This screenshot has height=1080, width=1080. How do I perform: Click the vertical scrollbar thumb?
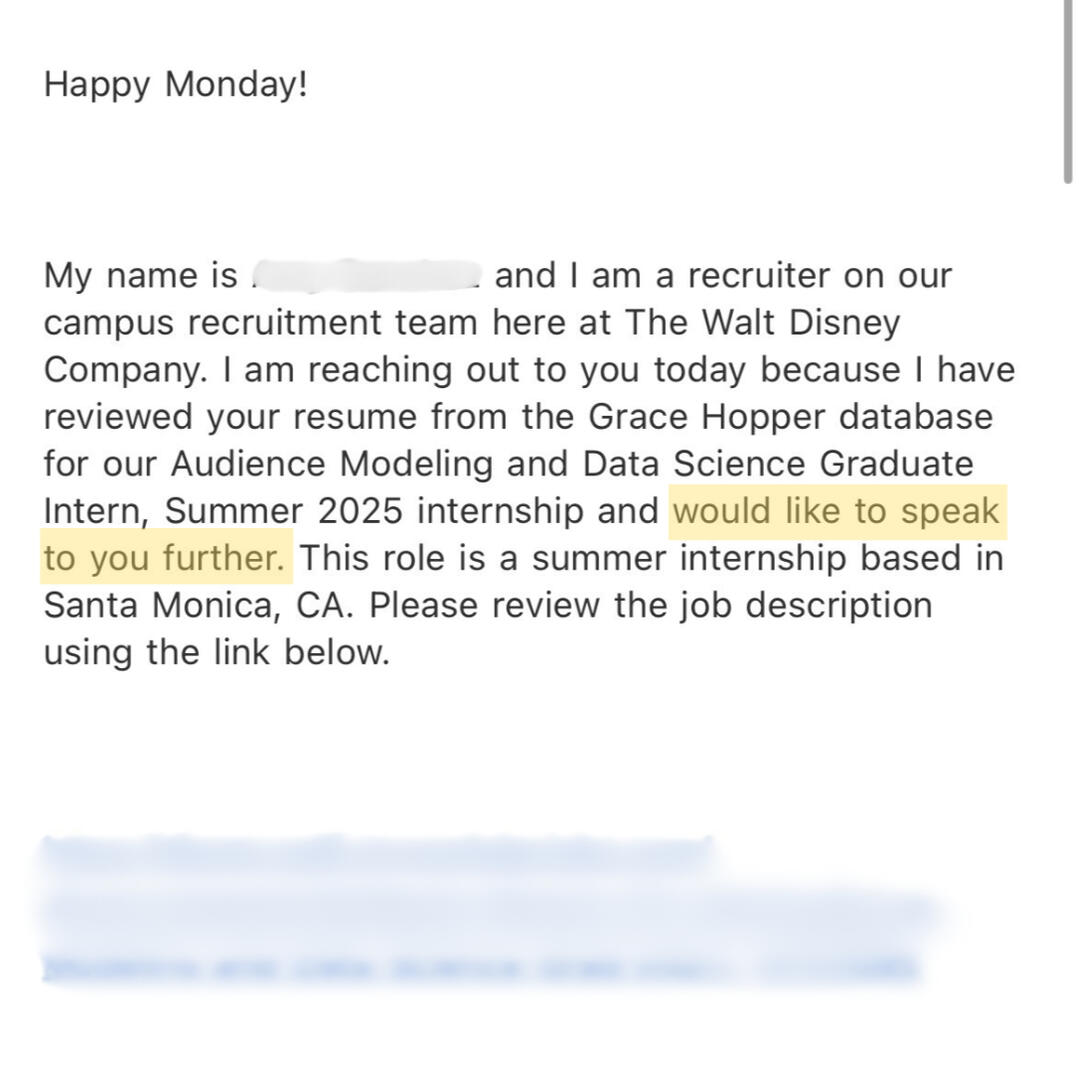pos(1068,90)
